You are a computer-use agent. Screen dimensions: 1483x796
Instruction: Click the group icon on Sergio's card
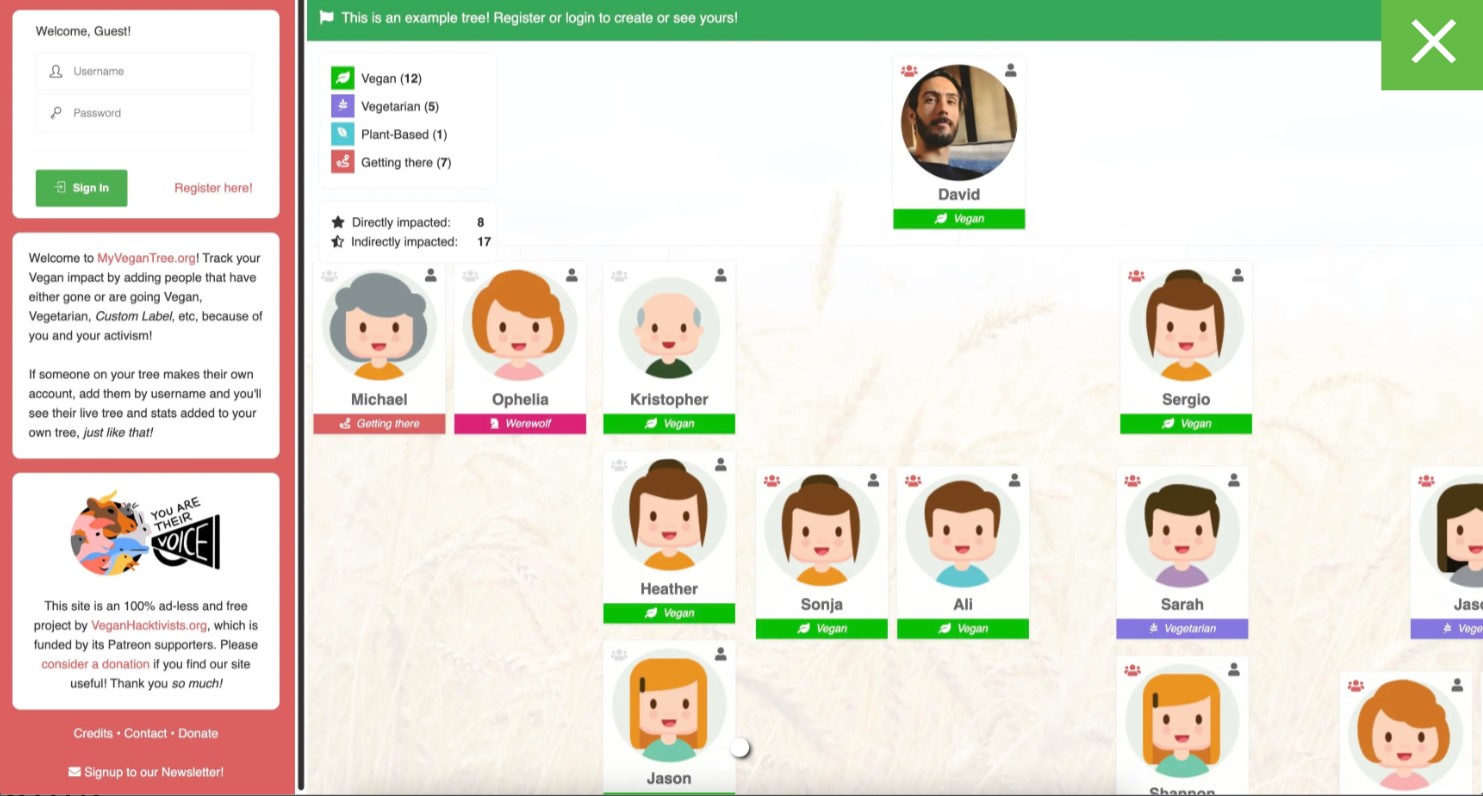[1136, 276]
